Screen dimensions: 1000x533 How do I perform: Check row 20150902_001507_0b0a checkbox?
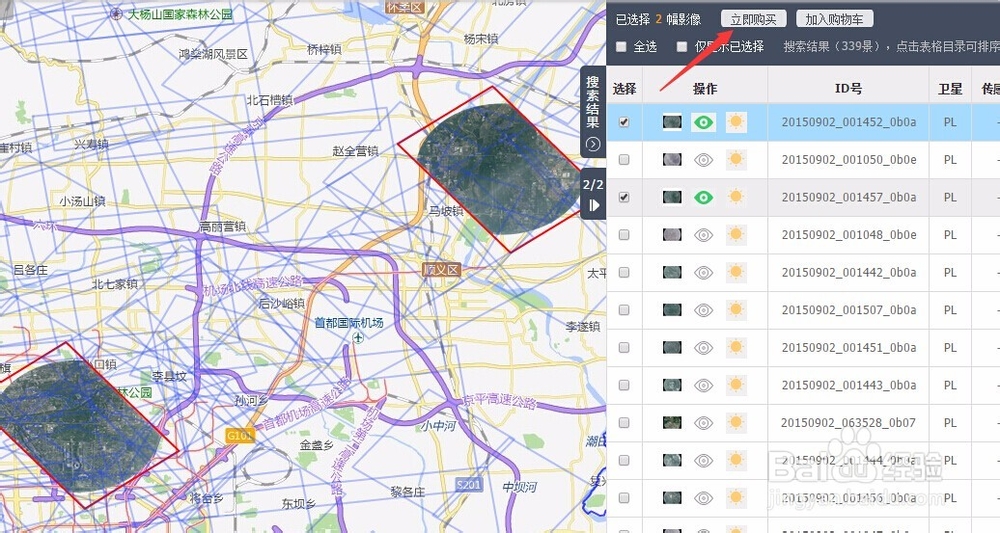pos(624,310)
